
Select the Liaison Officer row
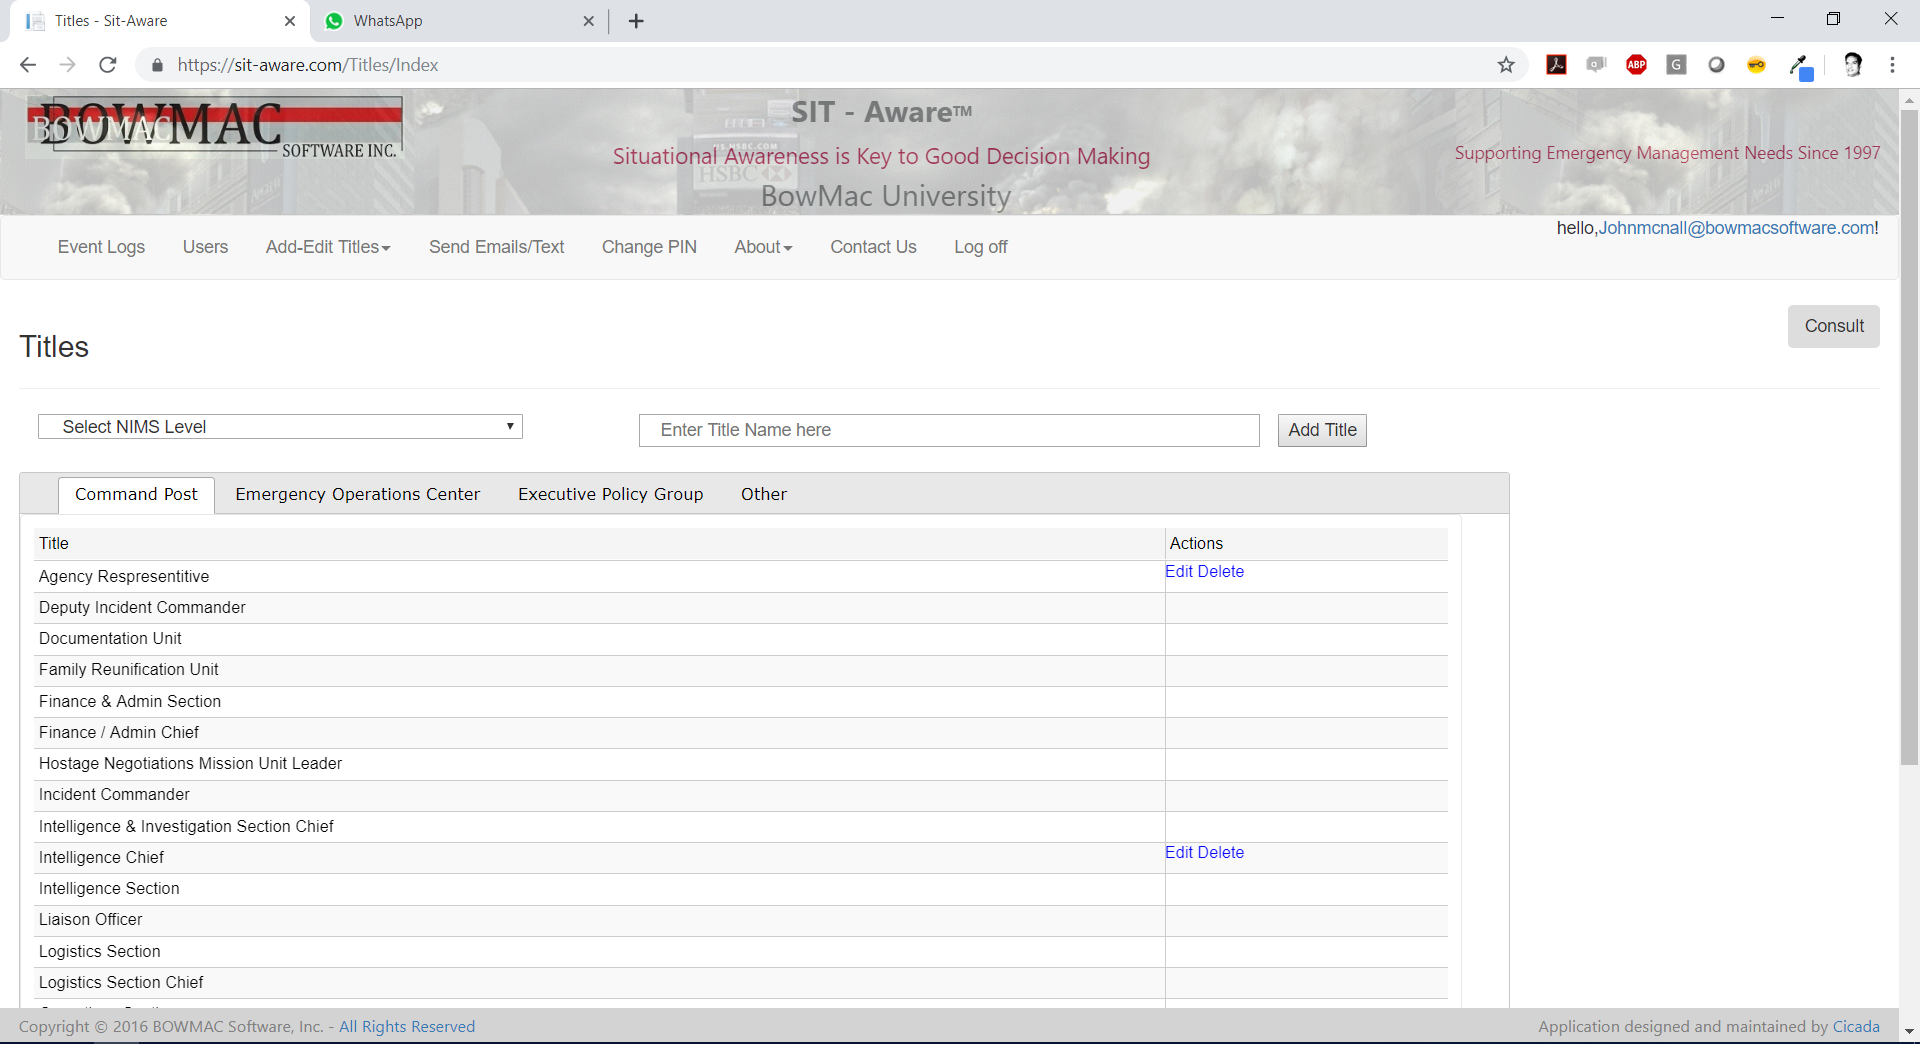point(741,920)
